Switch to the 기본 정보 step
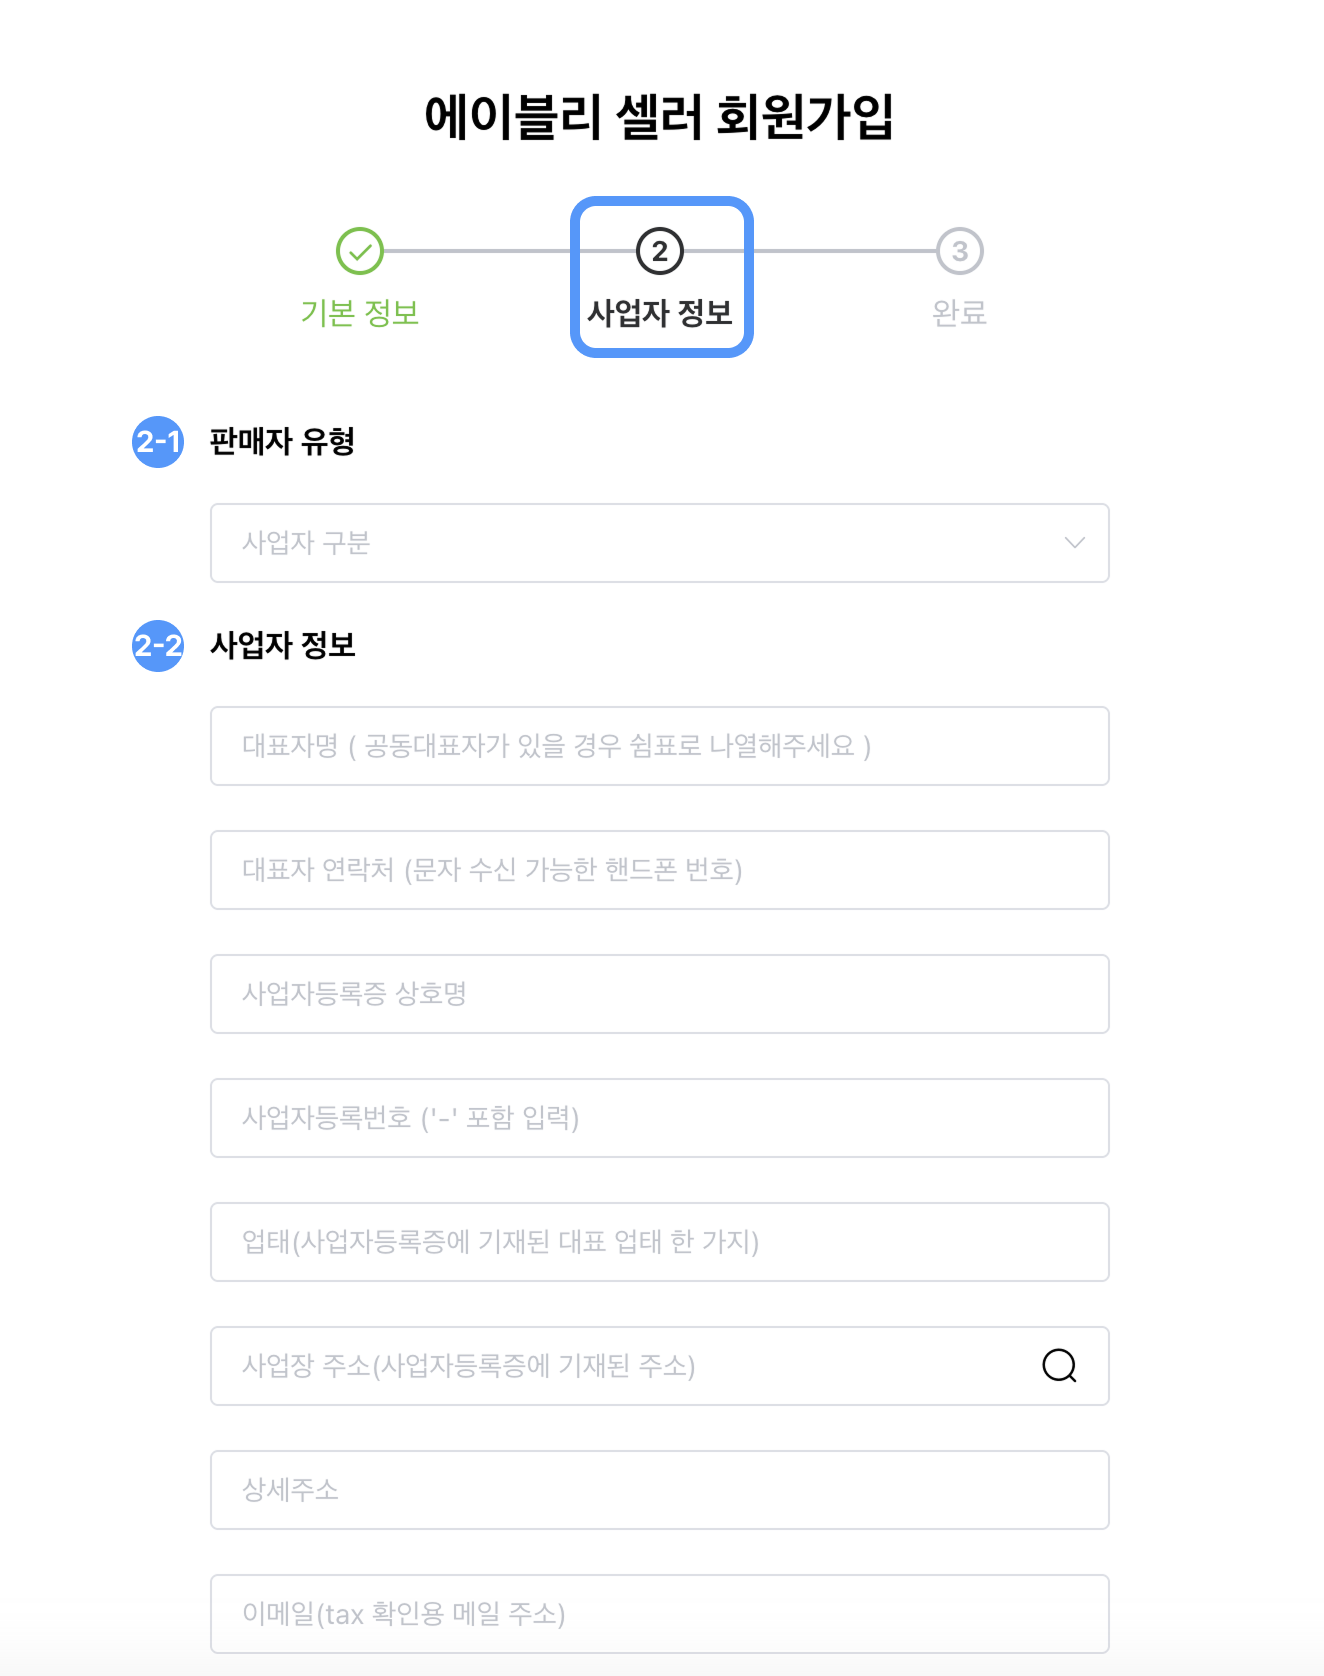This screenshot has width=1324, height=1676. point(360,313)
